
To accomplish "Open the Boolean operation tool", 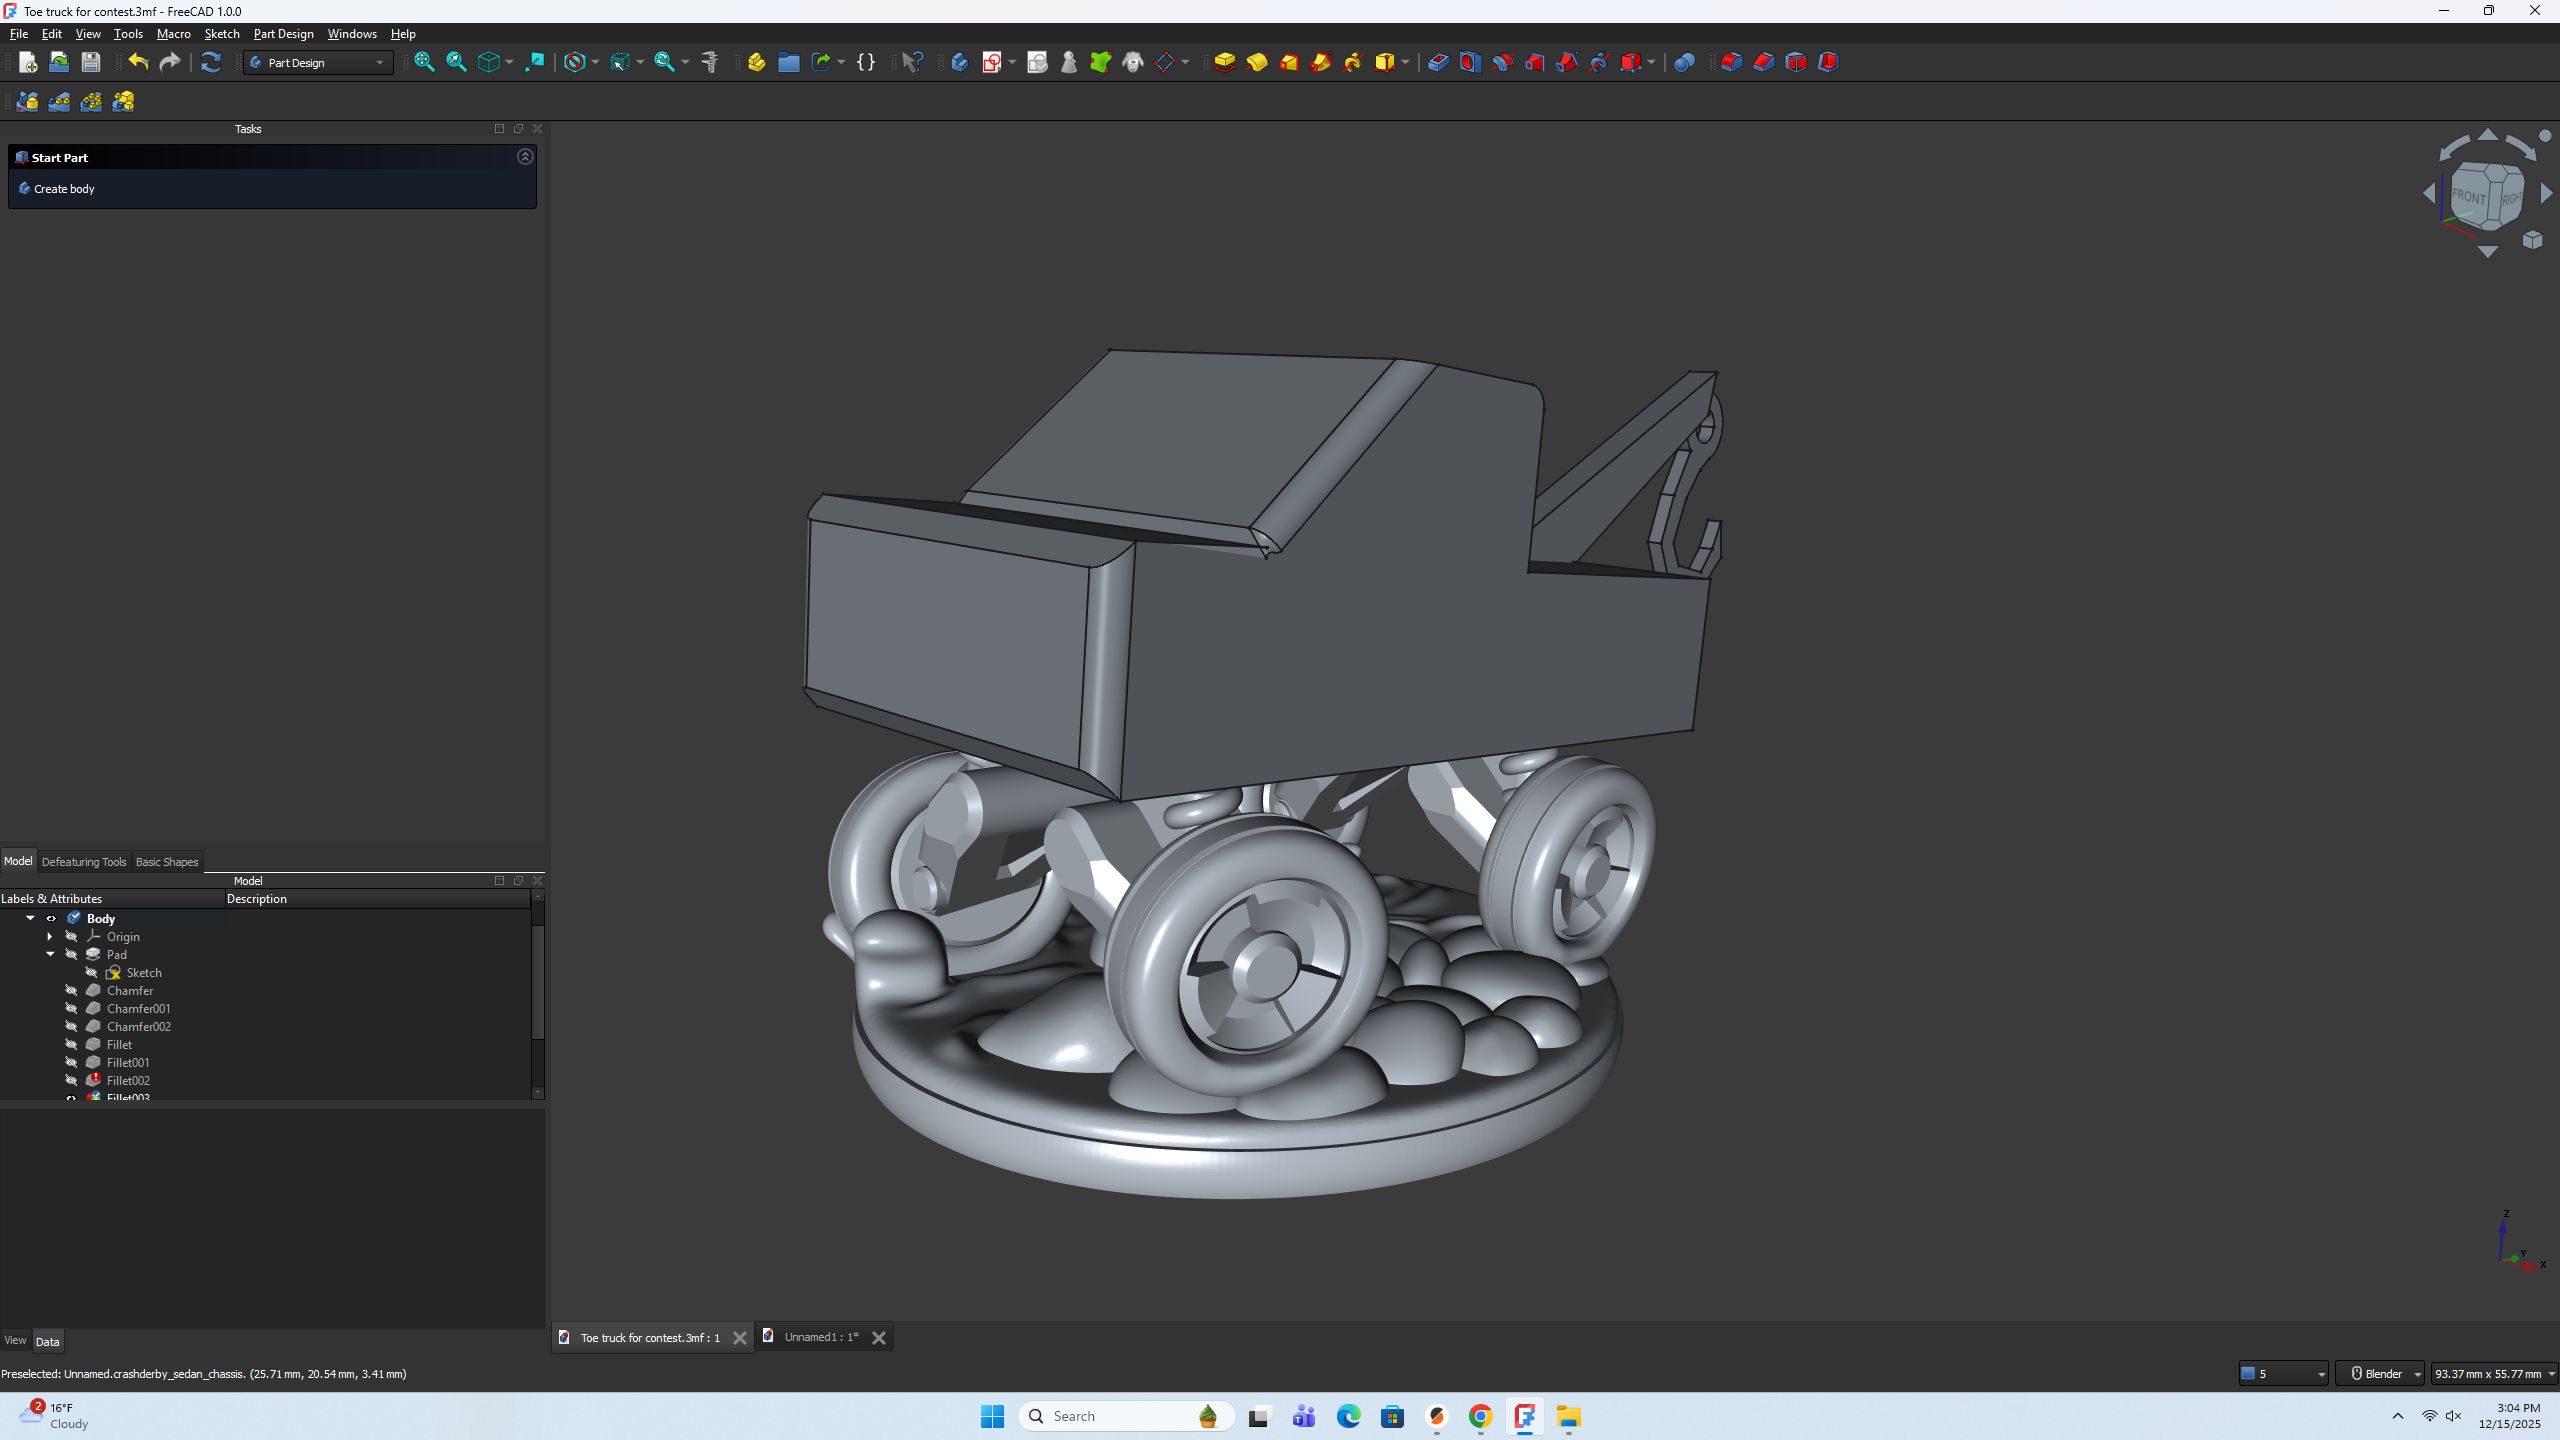I will [x=1684, y=62].
